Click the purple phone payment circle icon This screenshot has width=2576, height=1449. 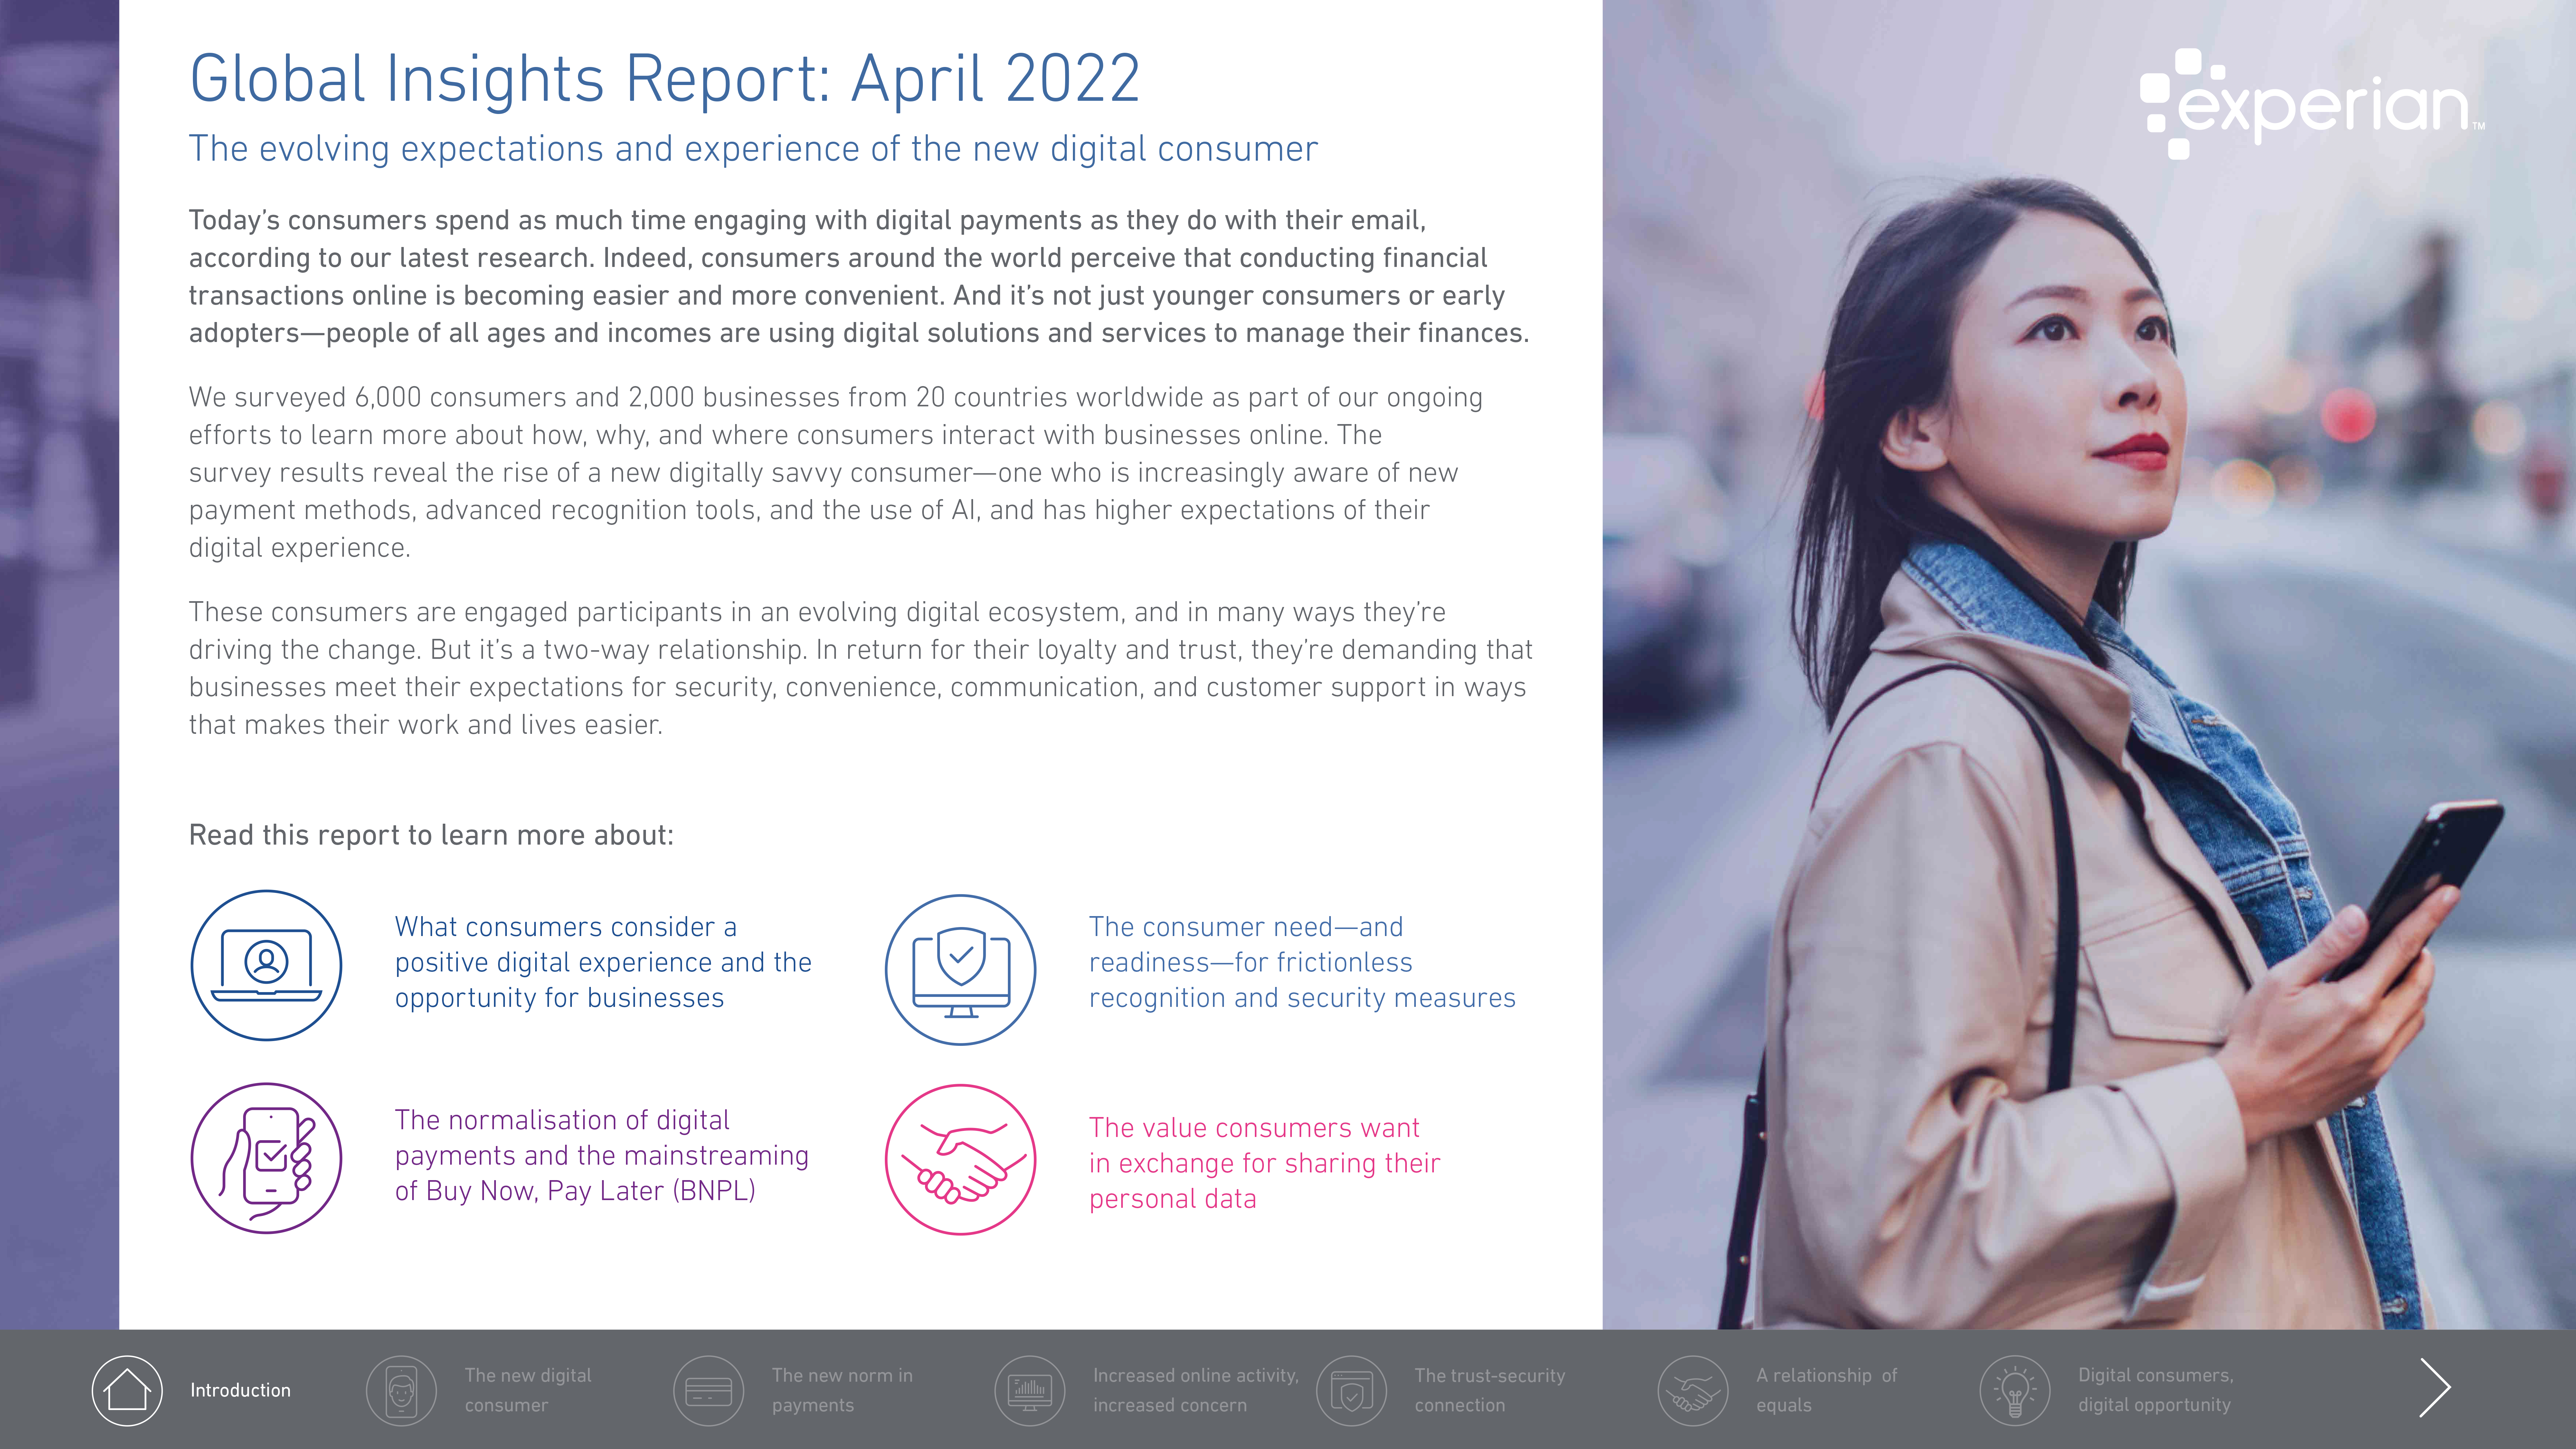click(266, 1158)
